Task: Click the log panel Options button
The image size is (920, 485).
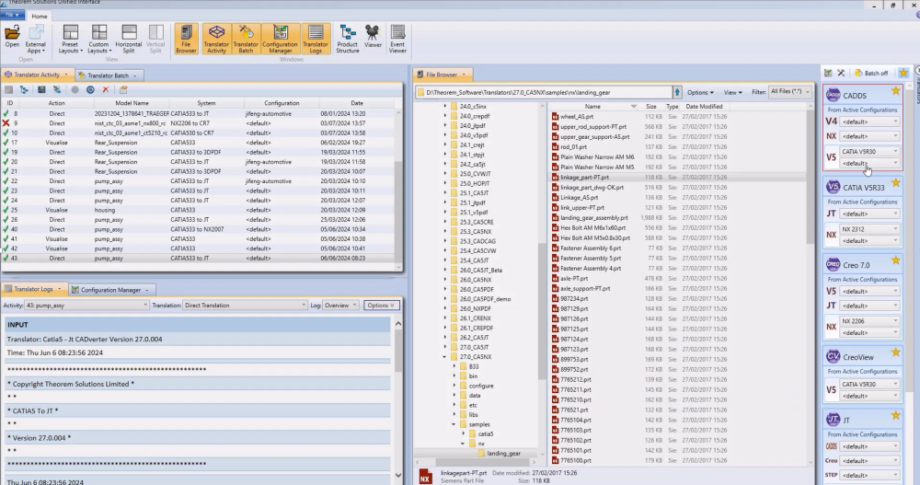Action: 381,305
